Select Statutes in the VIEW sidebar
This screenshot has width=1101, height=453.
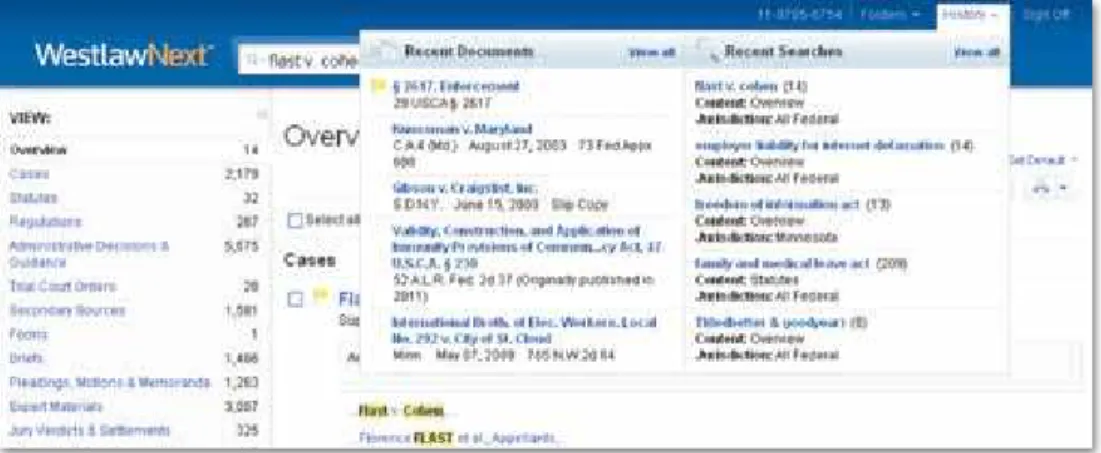(32, 198)
